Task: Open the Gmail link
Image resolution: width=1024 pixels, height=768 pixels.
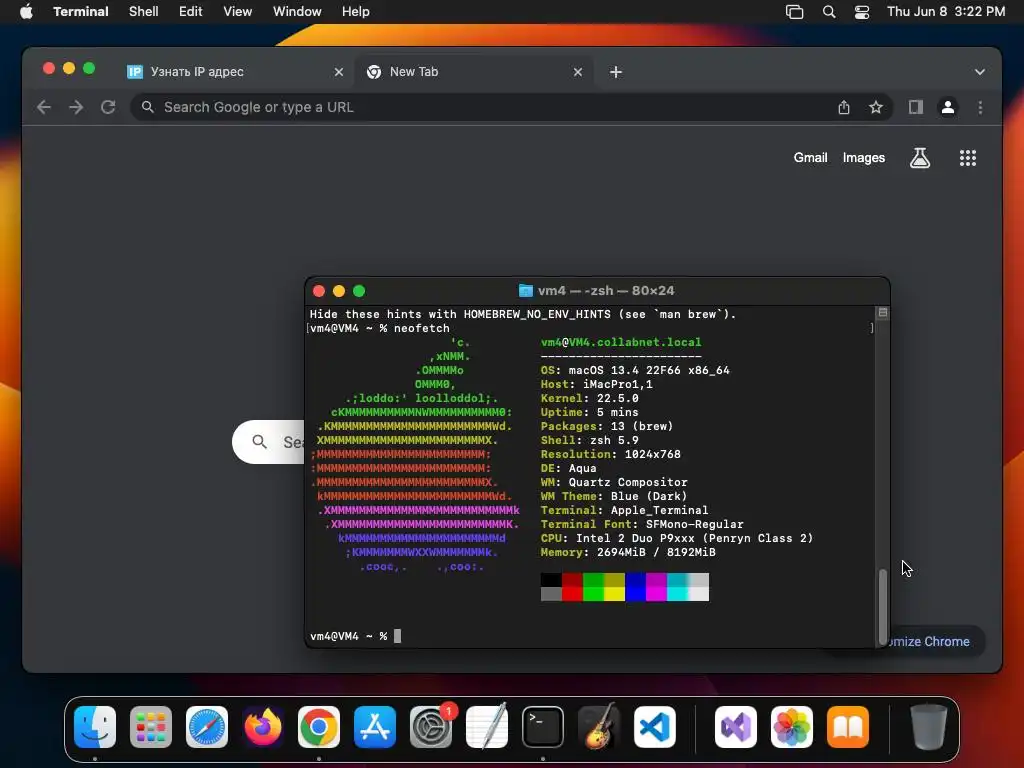Action: 810,157
